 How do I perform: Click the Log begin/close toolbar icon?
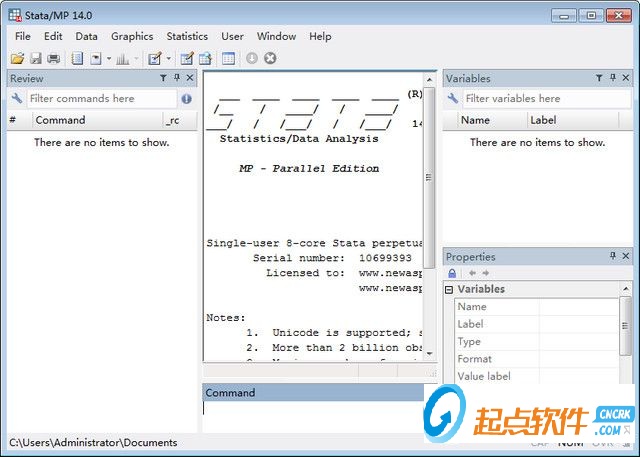pyautogui.click(x=77, y=59)
